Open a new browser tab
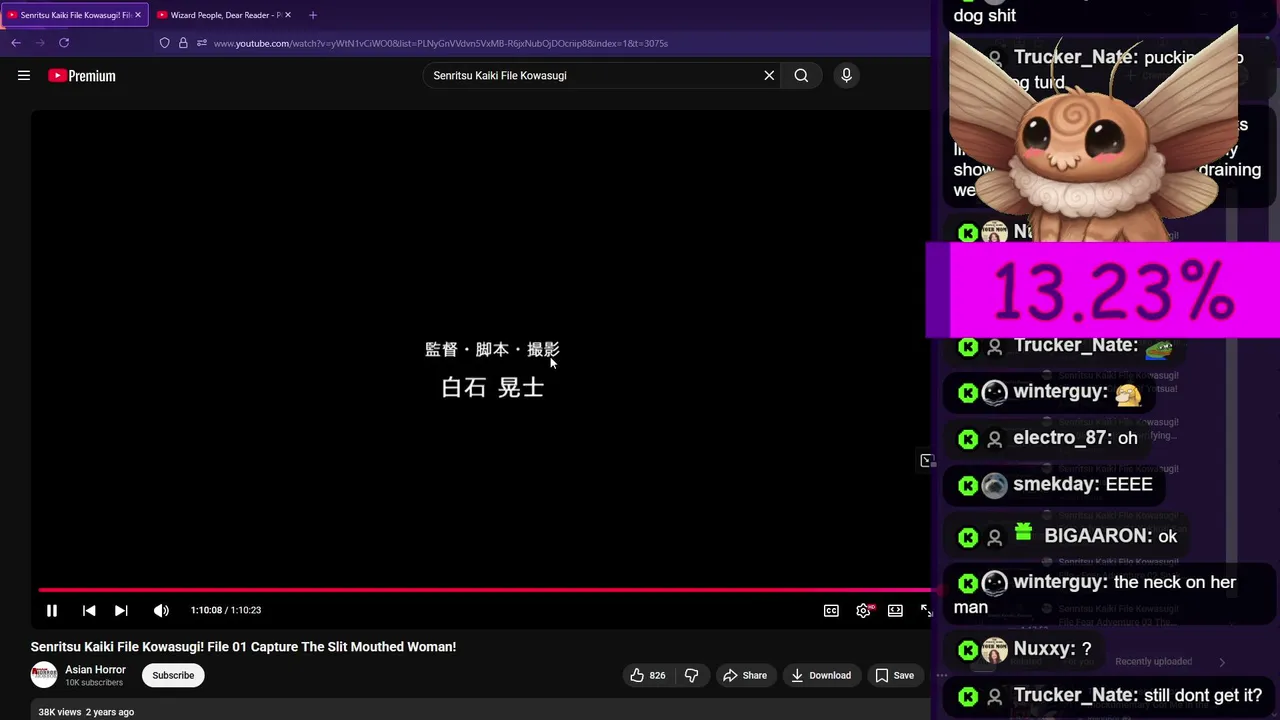 [x=313, y=15]
